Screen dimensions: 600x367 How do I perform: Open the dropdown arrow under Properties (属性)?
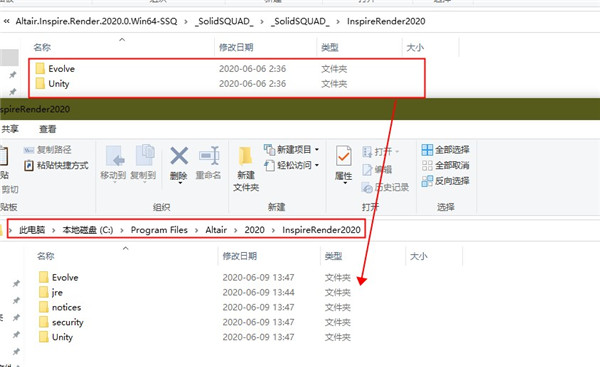[345, 183]
